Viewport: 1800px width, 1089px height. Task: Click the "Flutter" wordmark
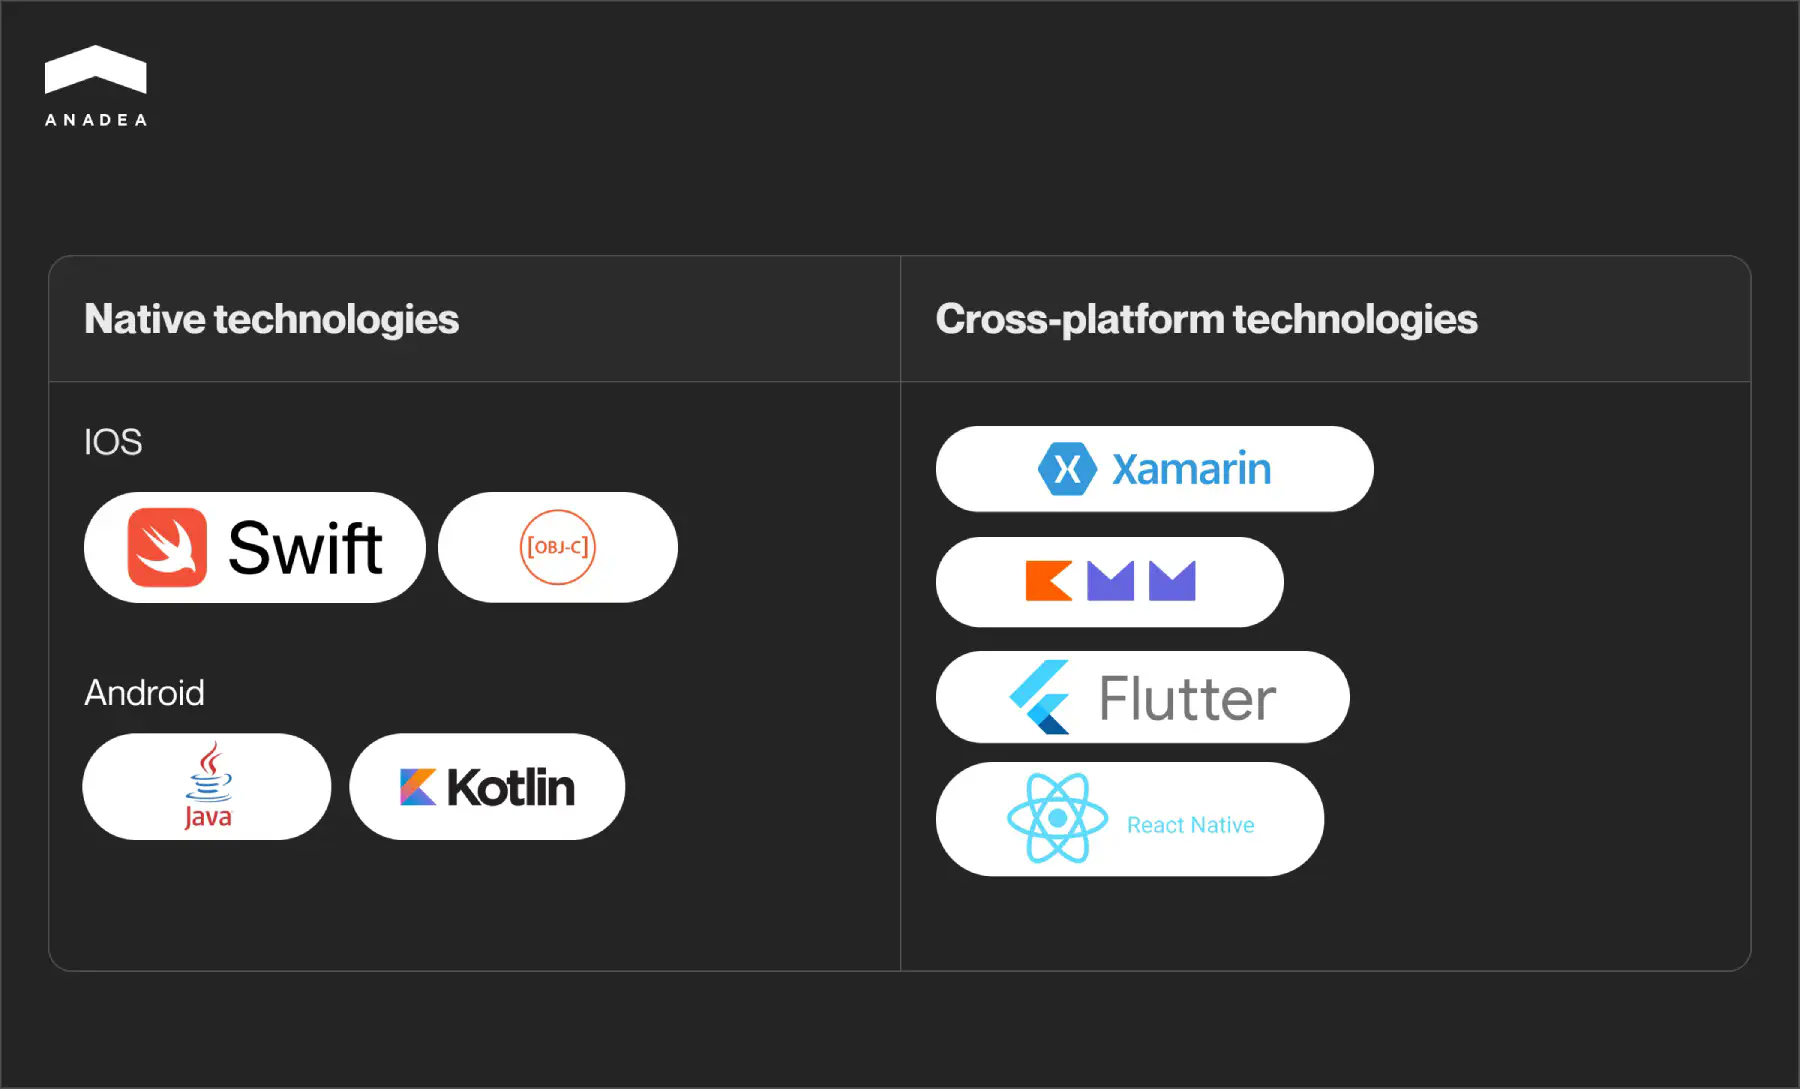click(1187, 698)
